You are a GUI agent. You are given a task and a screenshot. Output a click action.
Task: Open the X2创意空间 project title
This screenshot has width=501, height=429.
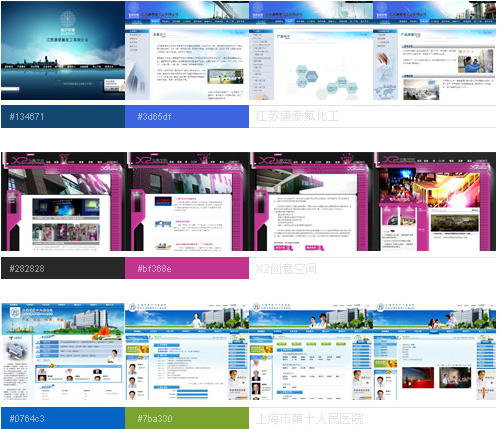[286, 268]
